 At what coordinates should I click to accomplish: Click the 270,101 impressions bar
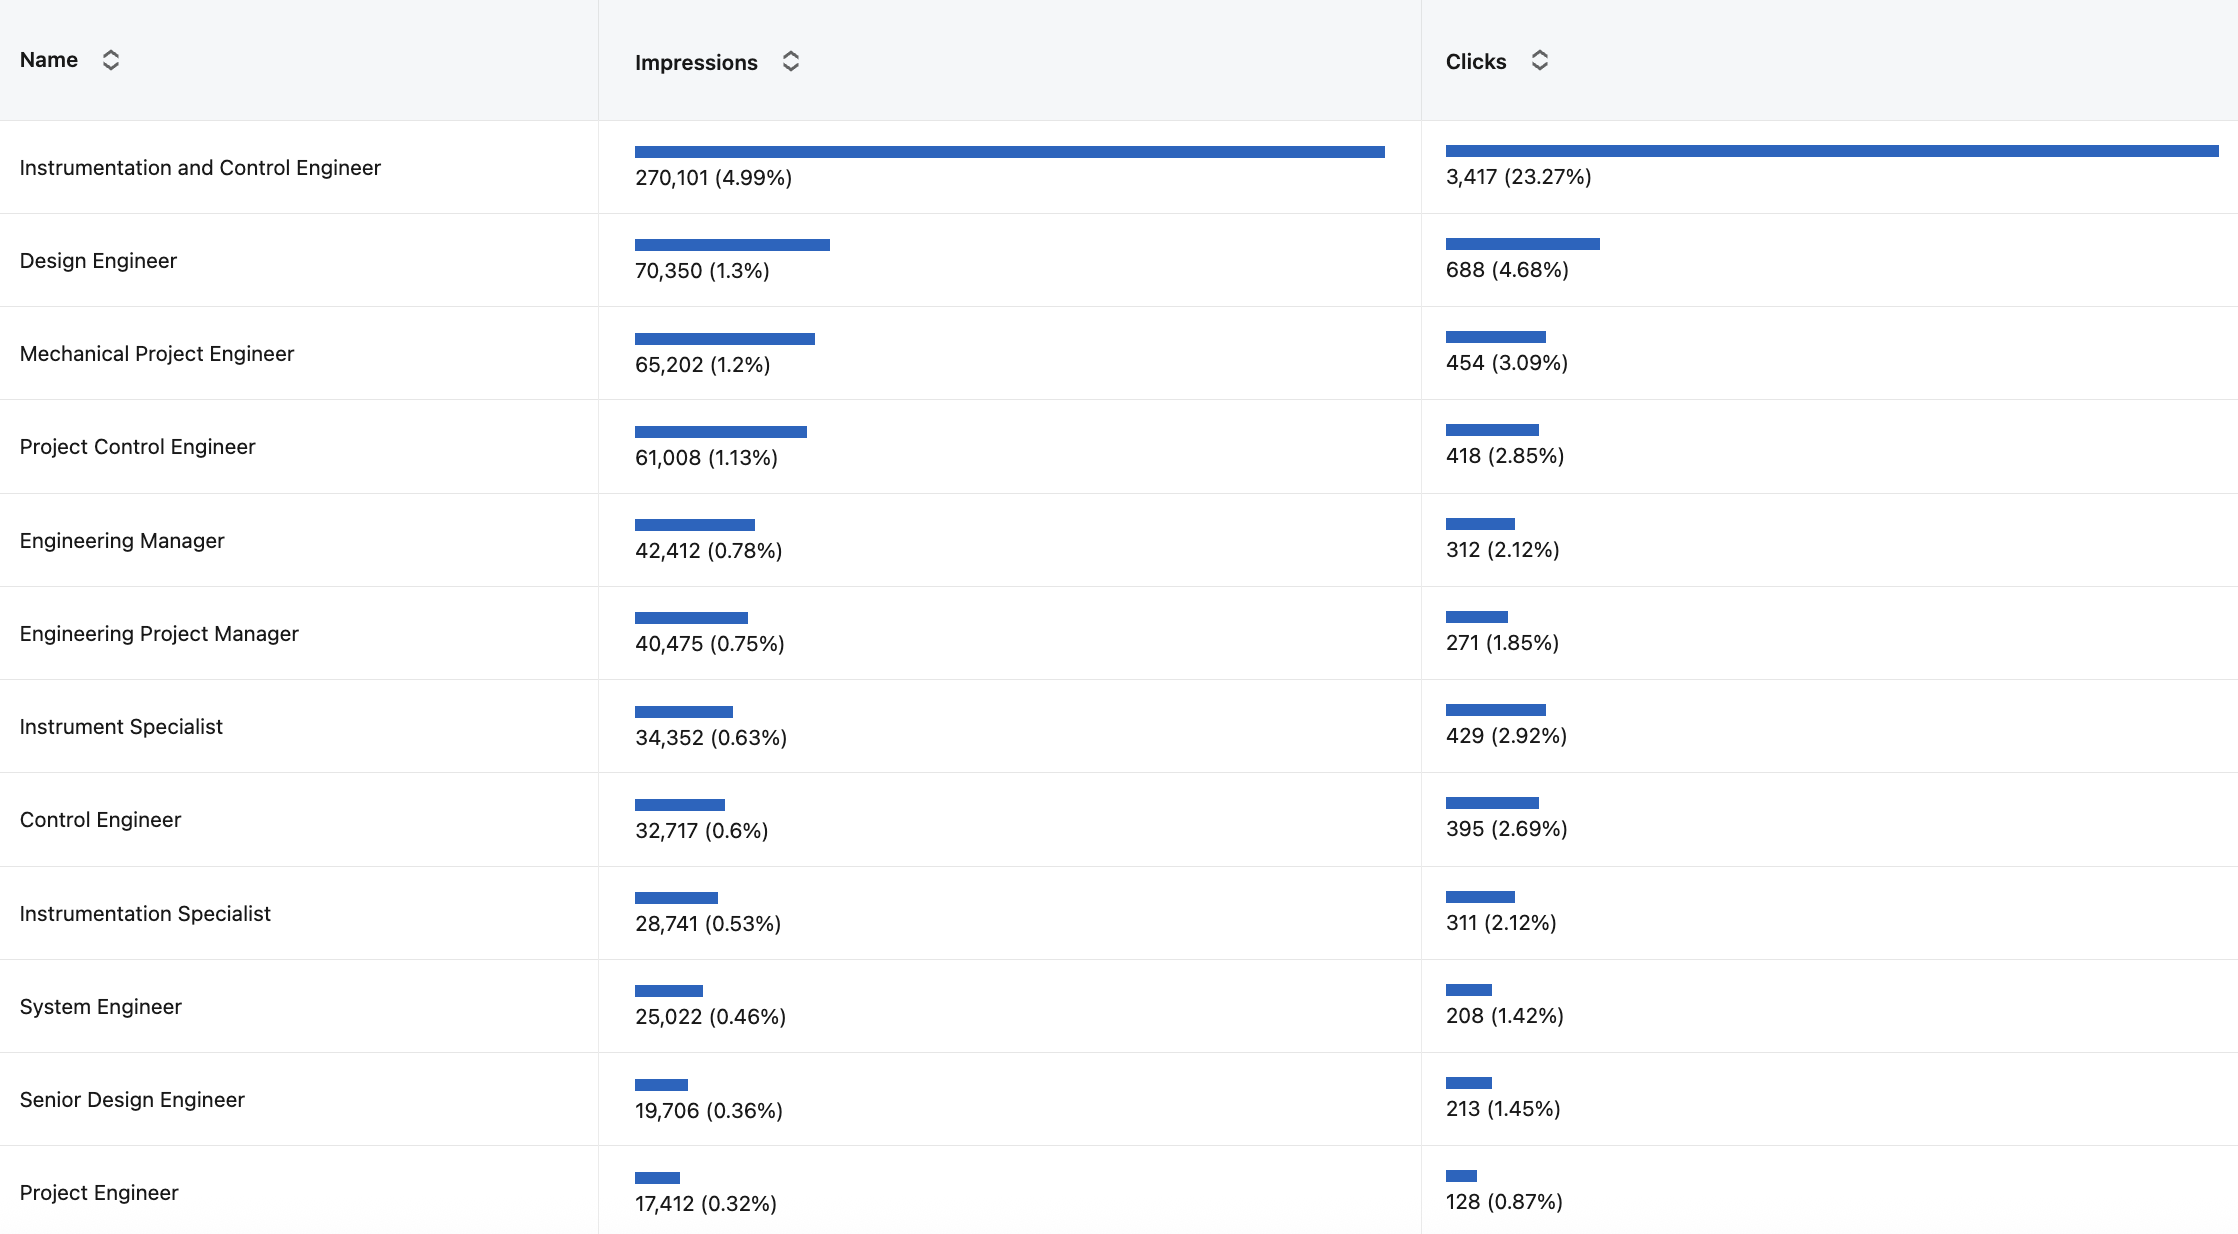[x=1010, y=152]
